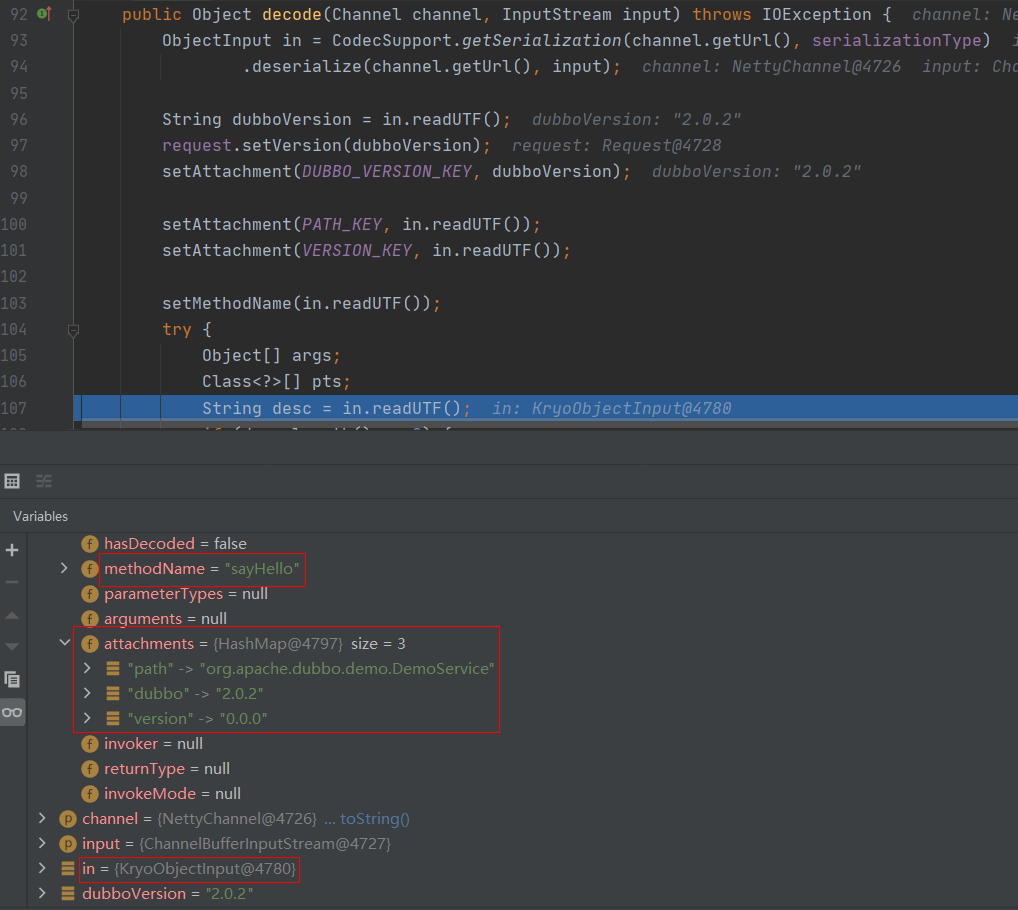The width and height of the screenshot is (1018, 910).
Task: Click the move watch up arrow
Action: [12, 615]
